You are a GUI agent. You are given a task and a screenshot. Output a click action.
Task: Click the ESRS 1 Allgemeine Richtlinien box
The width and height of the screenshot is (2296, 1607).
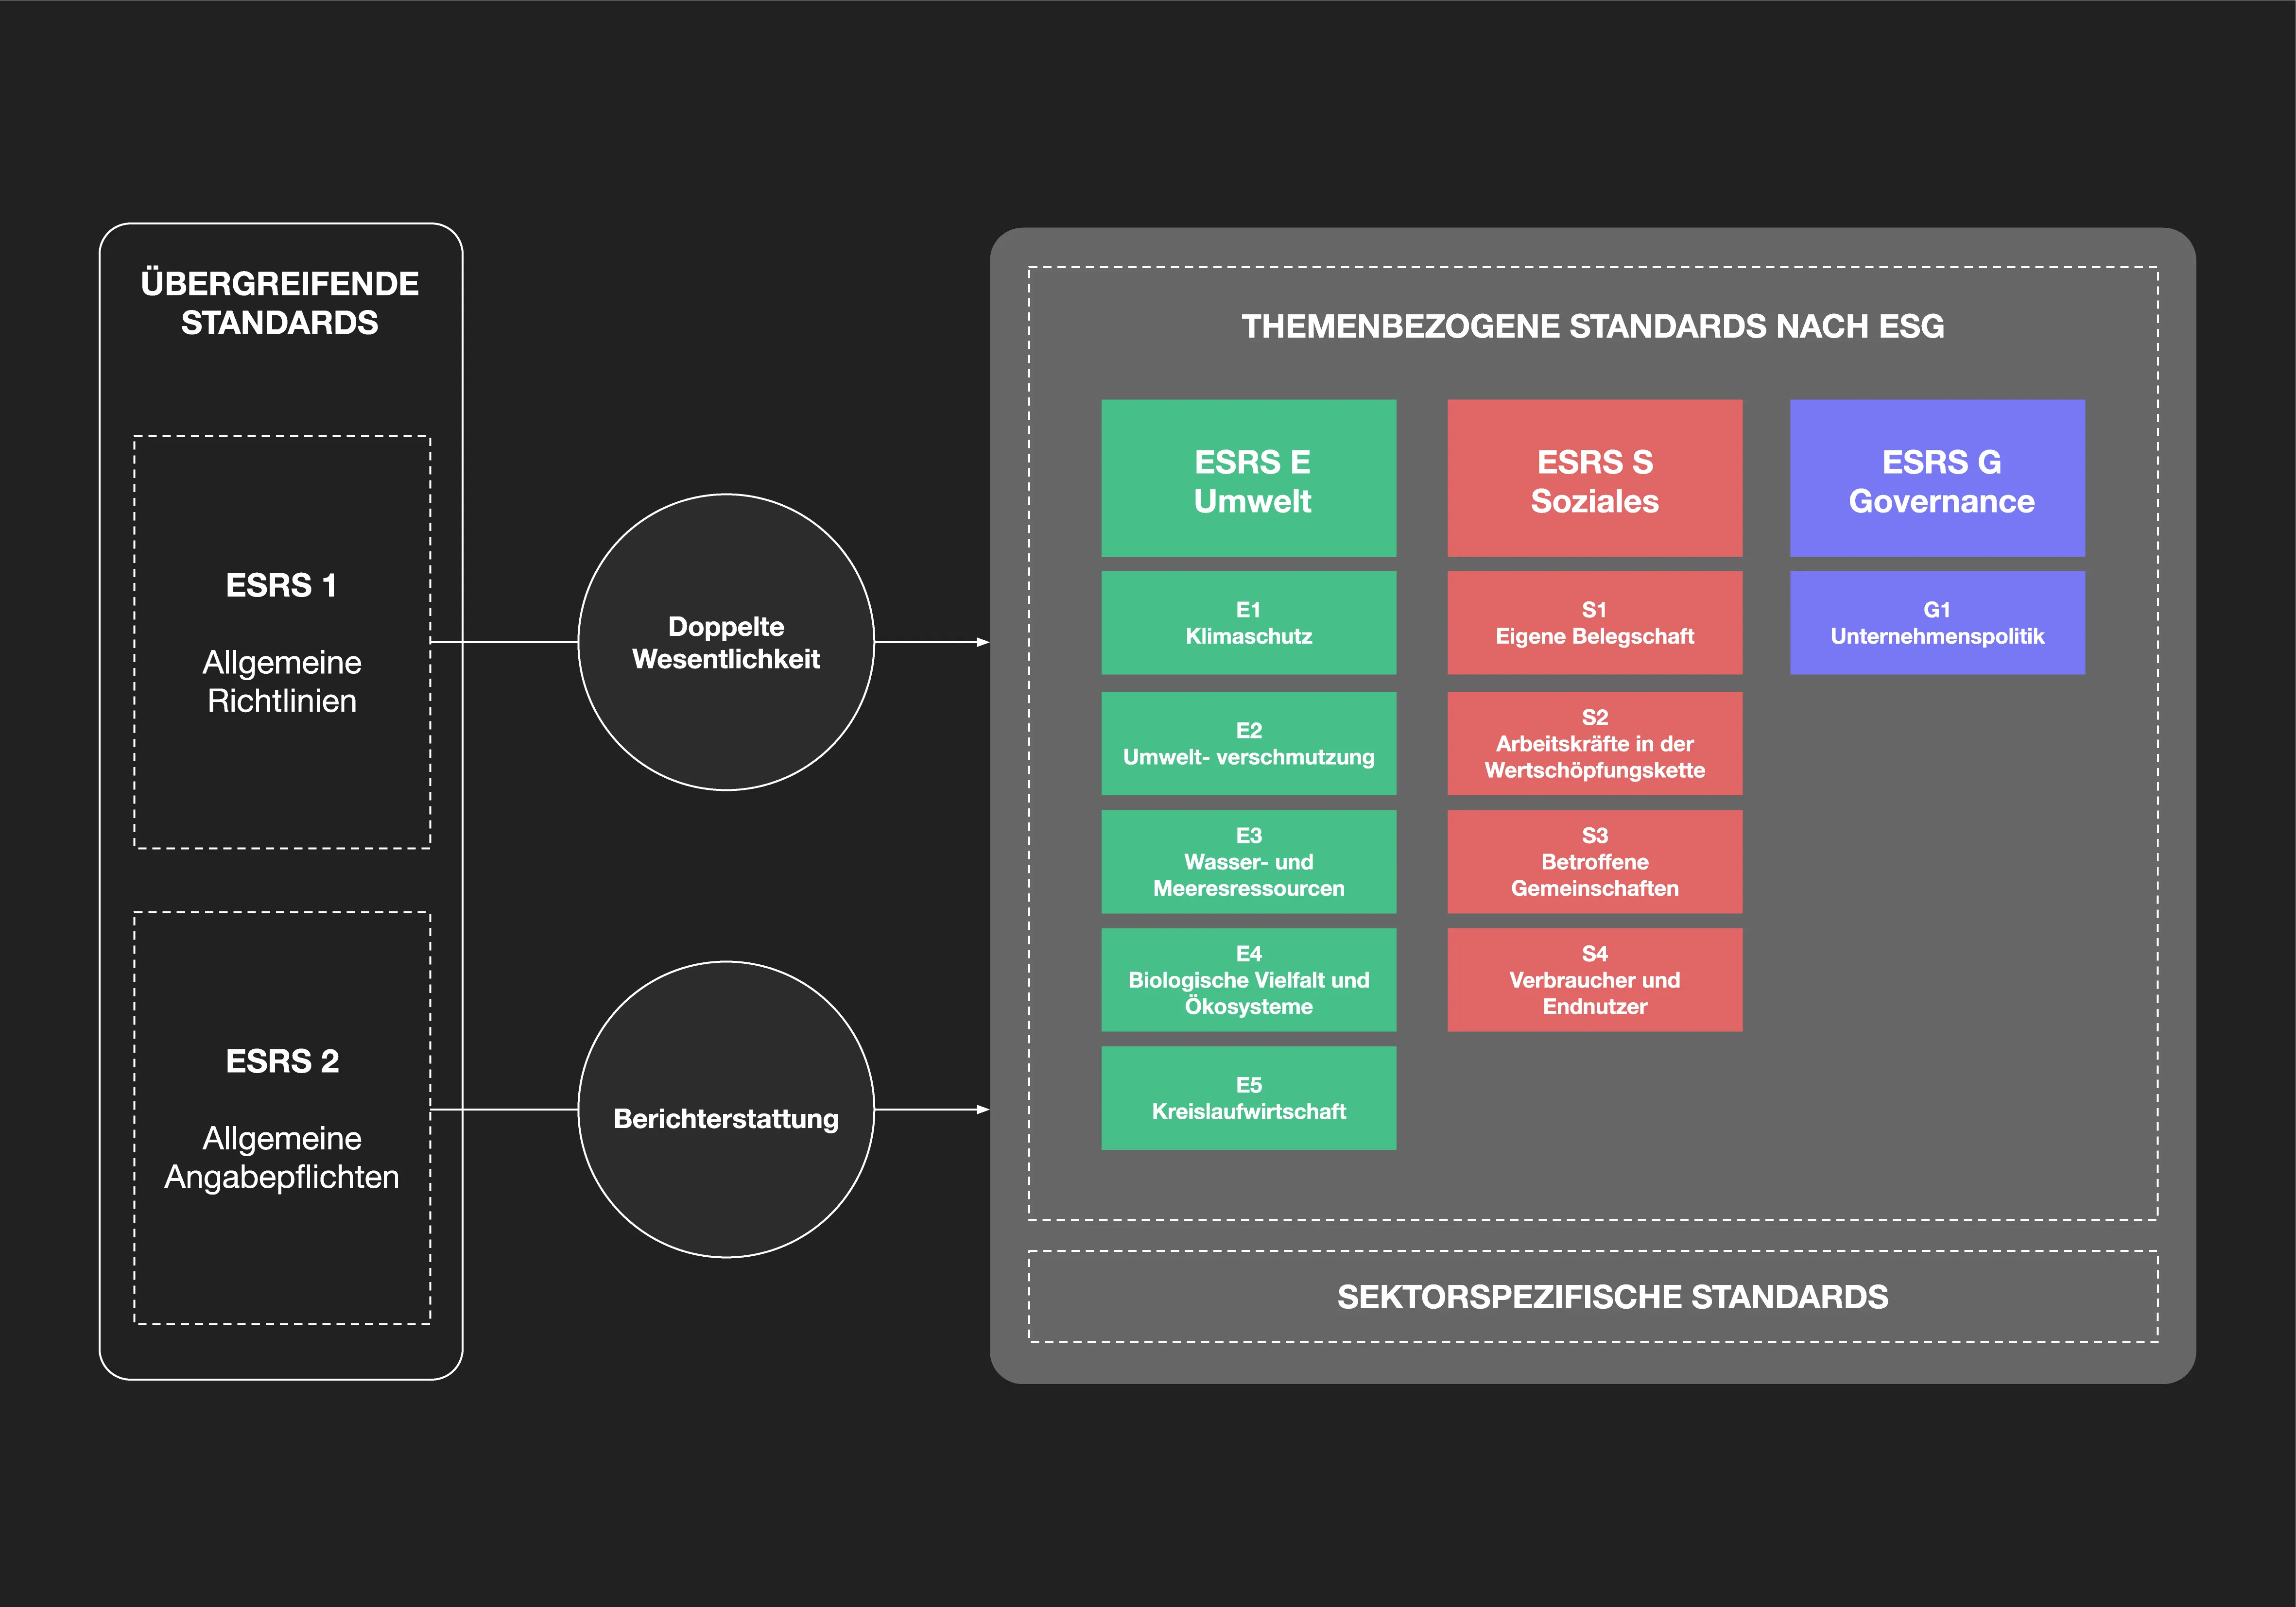[x=282, y=642]
